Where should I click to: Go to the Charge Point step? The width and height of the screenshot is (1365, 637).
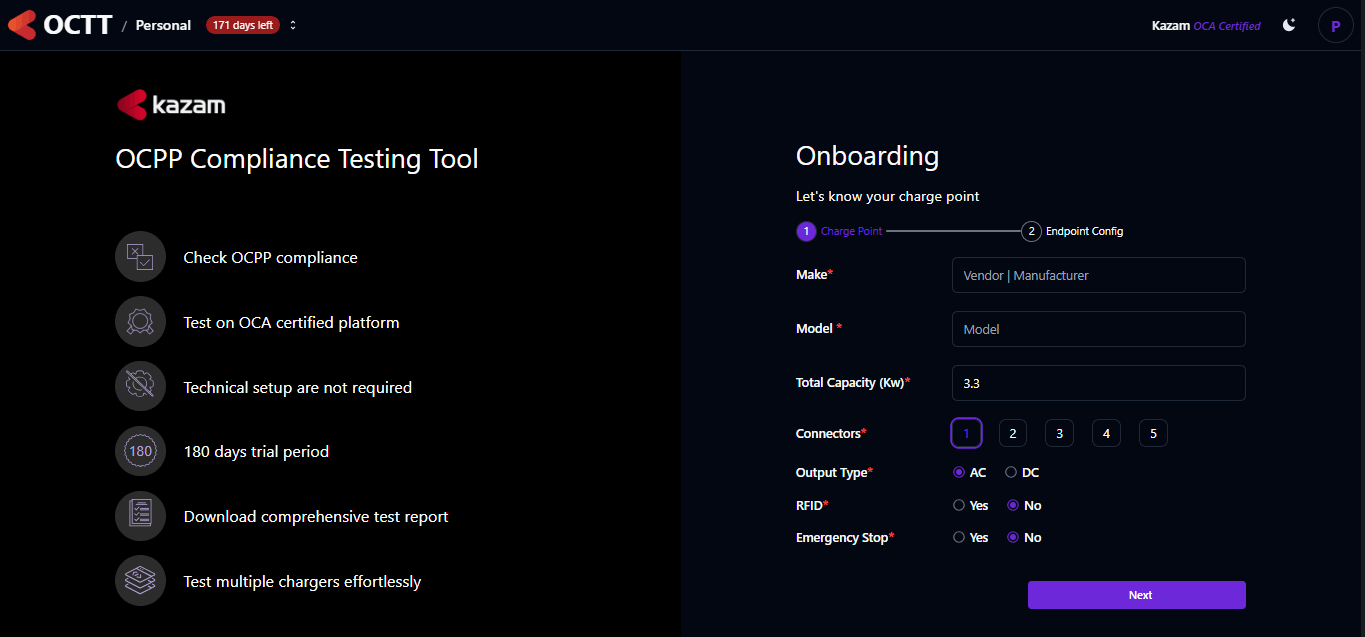tap(839, 231)
